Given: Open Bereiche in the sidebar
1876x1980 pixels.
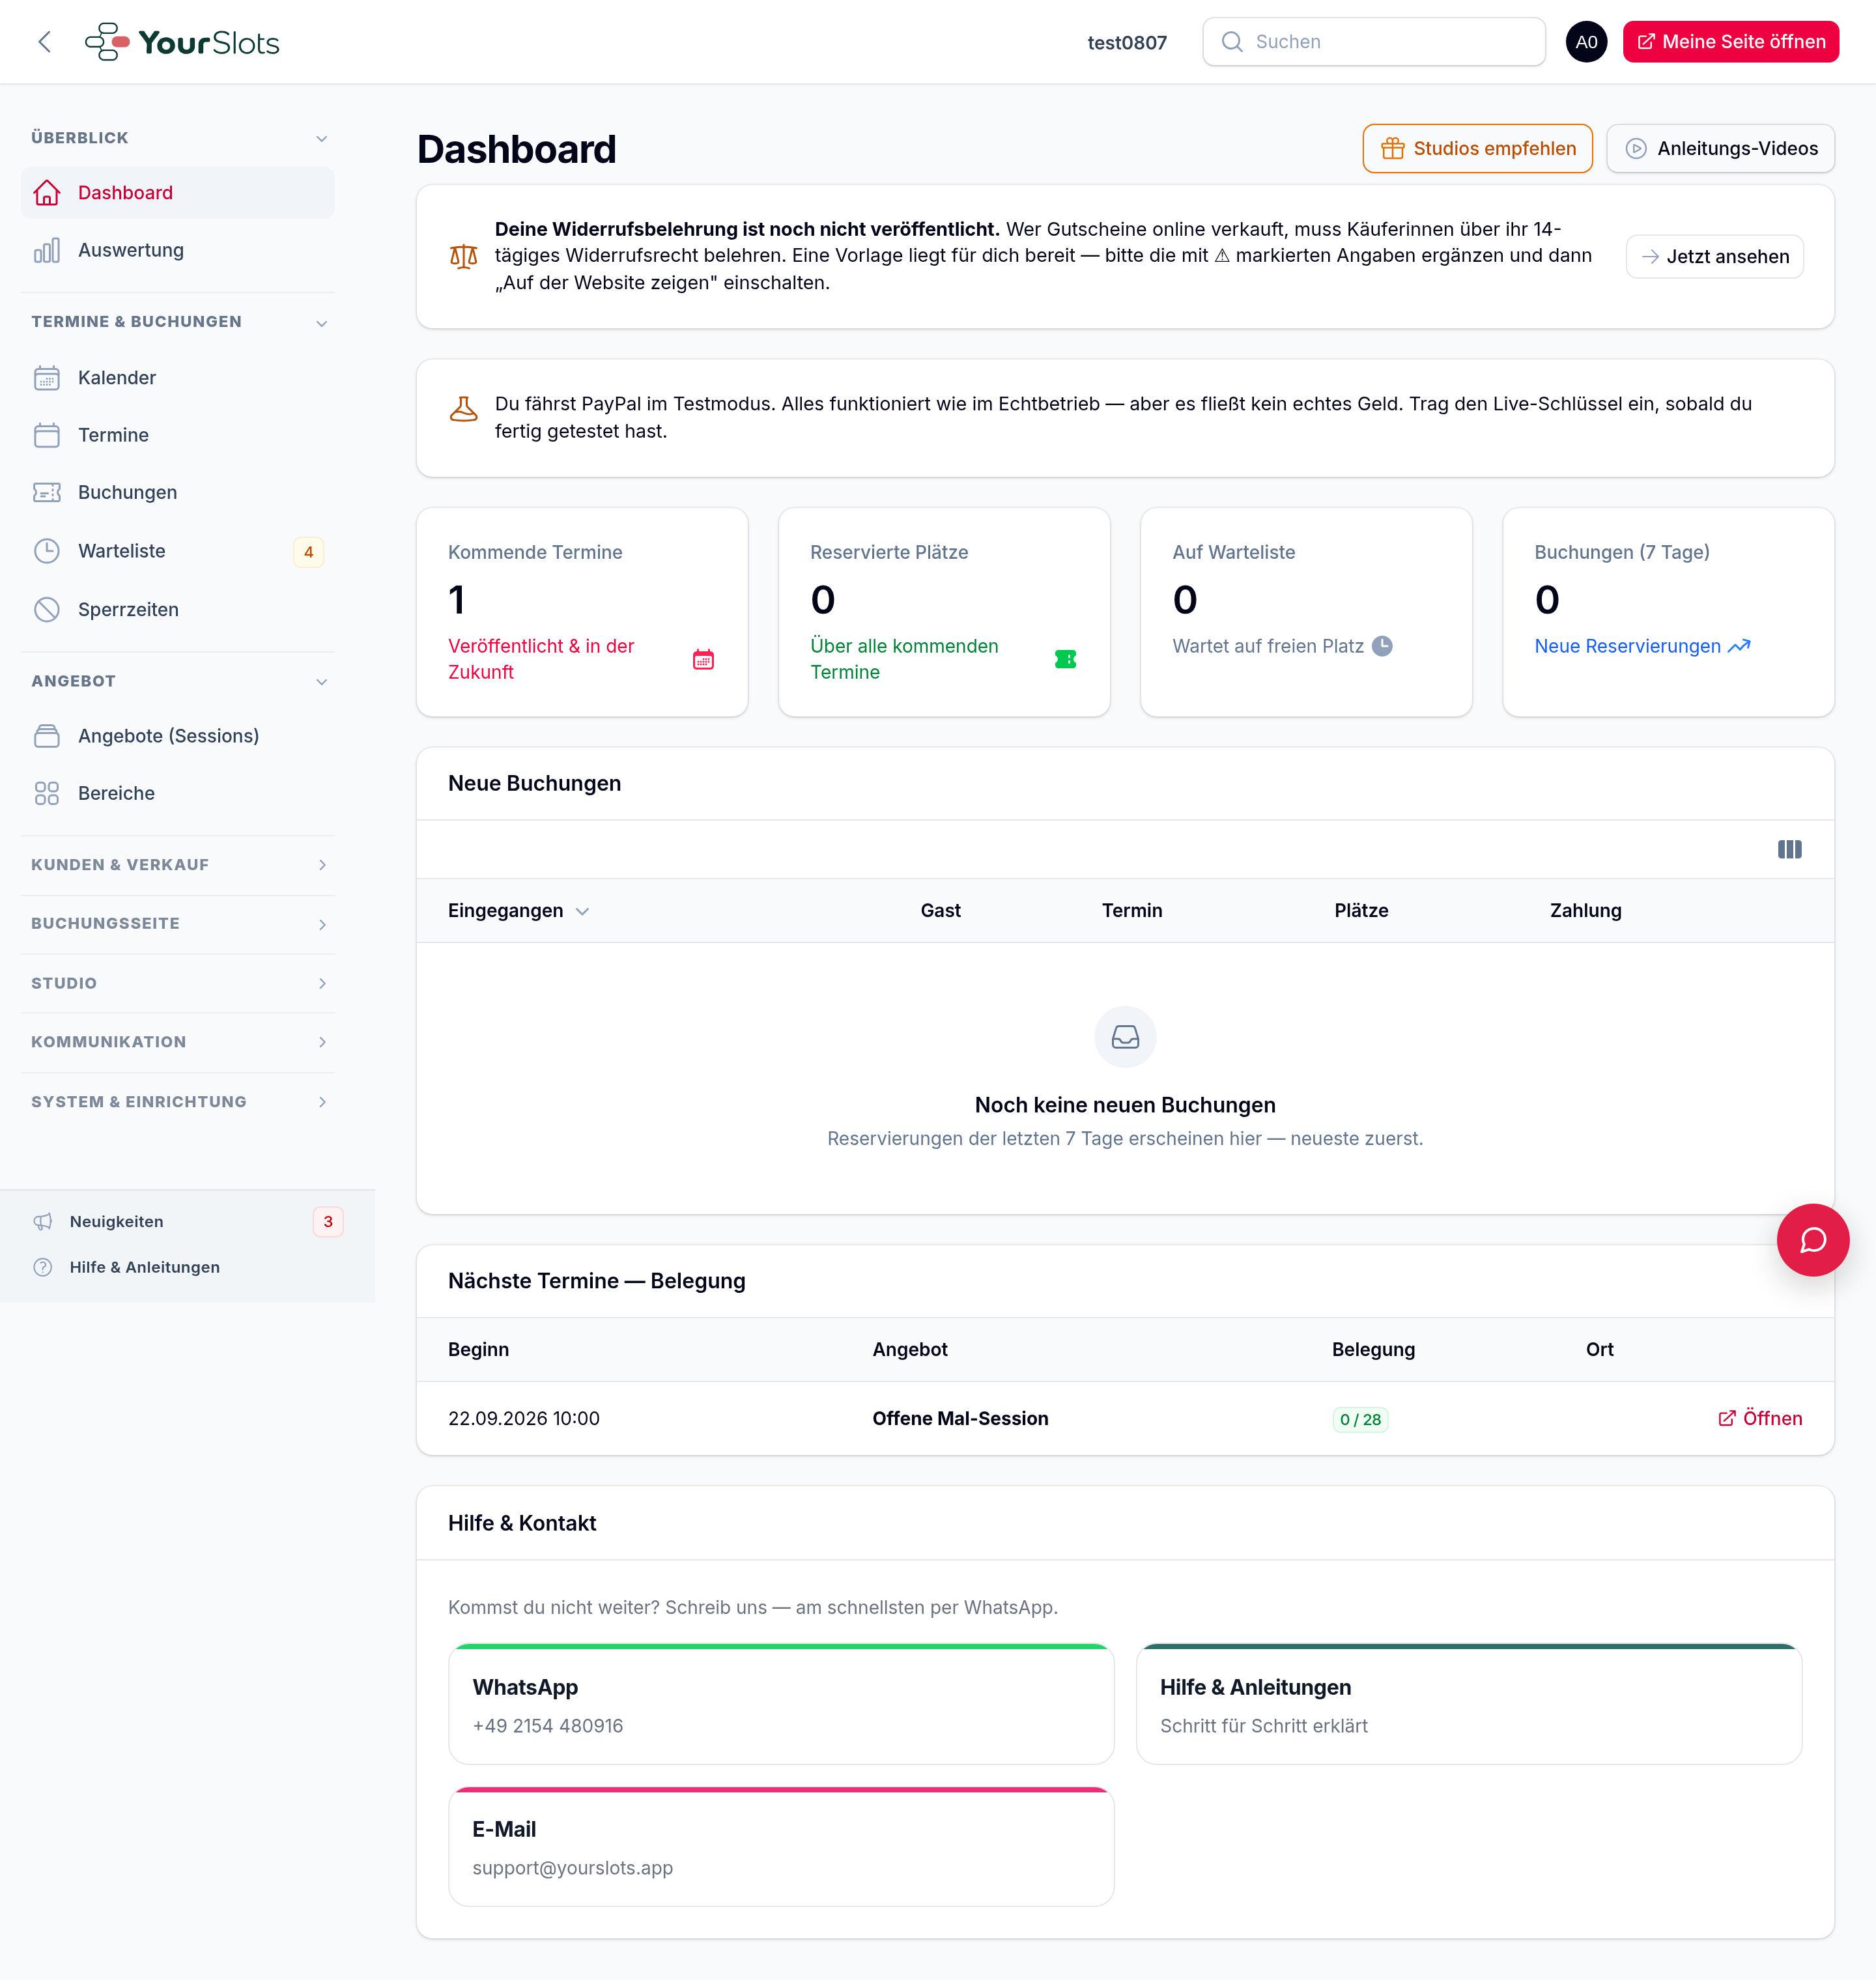Looking at the screenshot, I should pyautogui.click(x=178, y=793).
